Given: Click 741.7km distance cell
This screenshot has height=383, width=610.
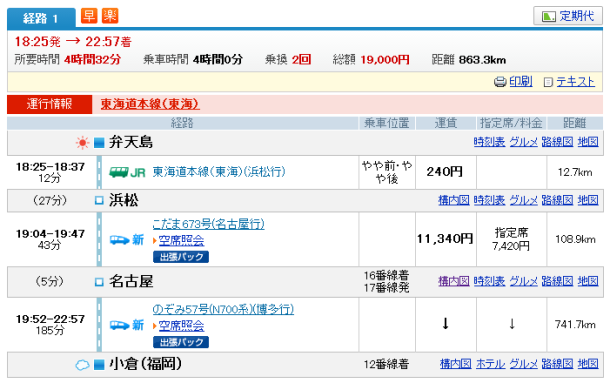Looking at the screenshot, I should [575, 325].
